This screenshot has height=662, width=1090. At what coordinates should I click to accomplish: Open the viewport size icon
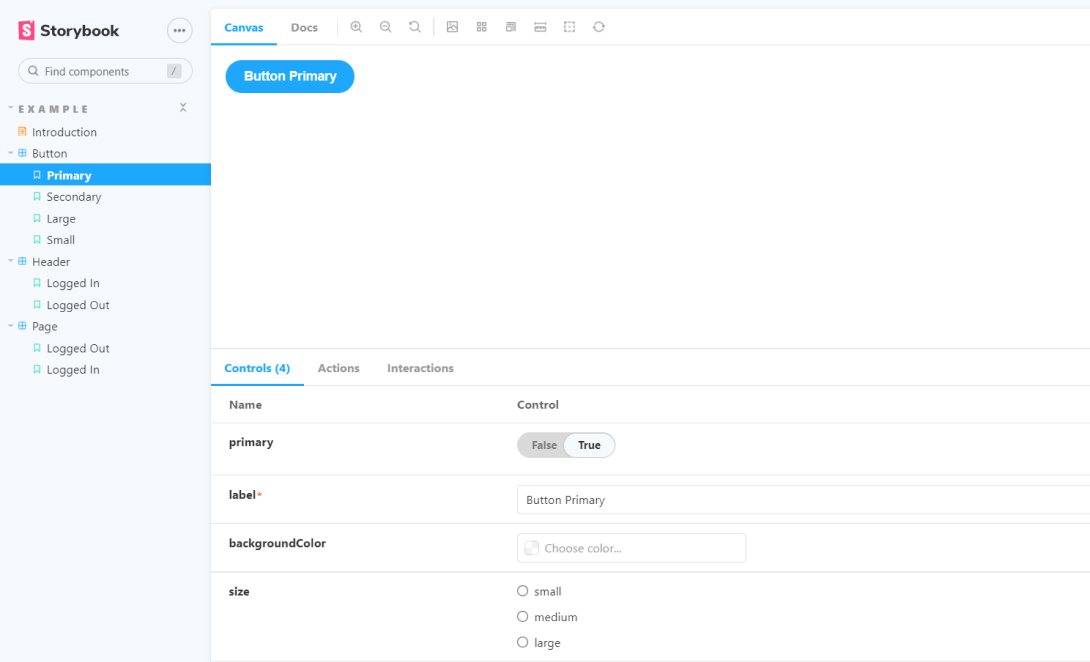point(511,27)
